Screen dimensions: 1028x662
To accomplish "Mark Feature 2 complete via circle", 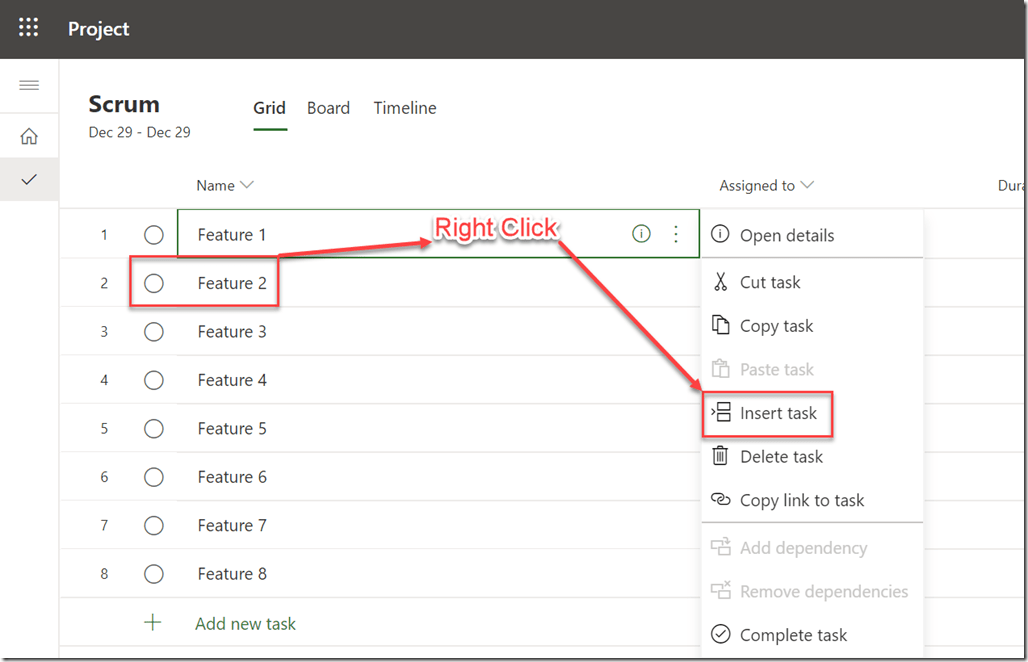I will (x=153, y=283).
